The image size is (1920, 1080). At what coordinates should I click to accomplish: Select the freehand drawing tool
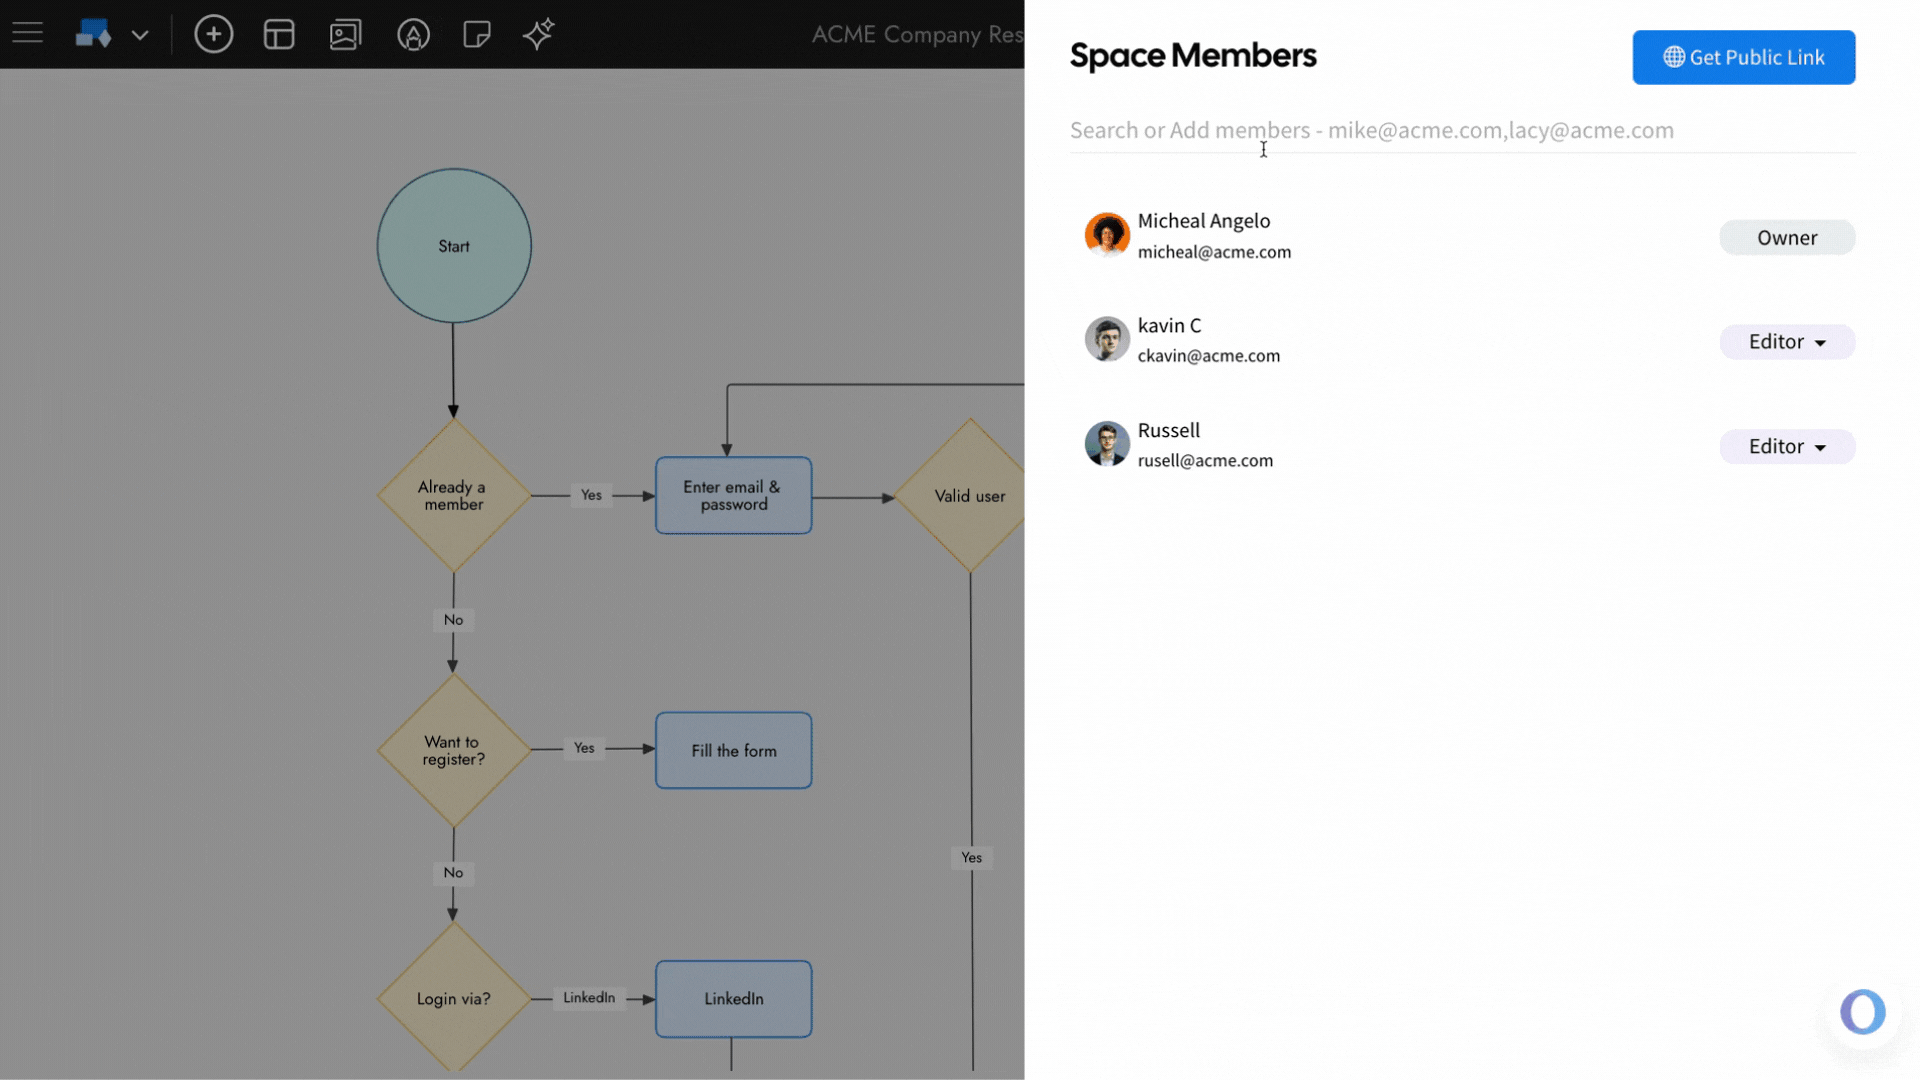413,34
